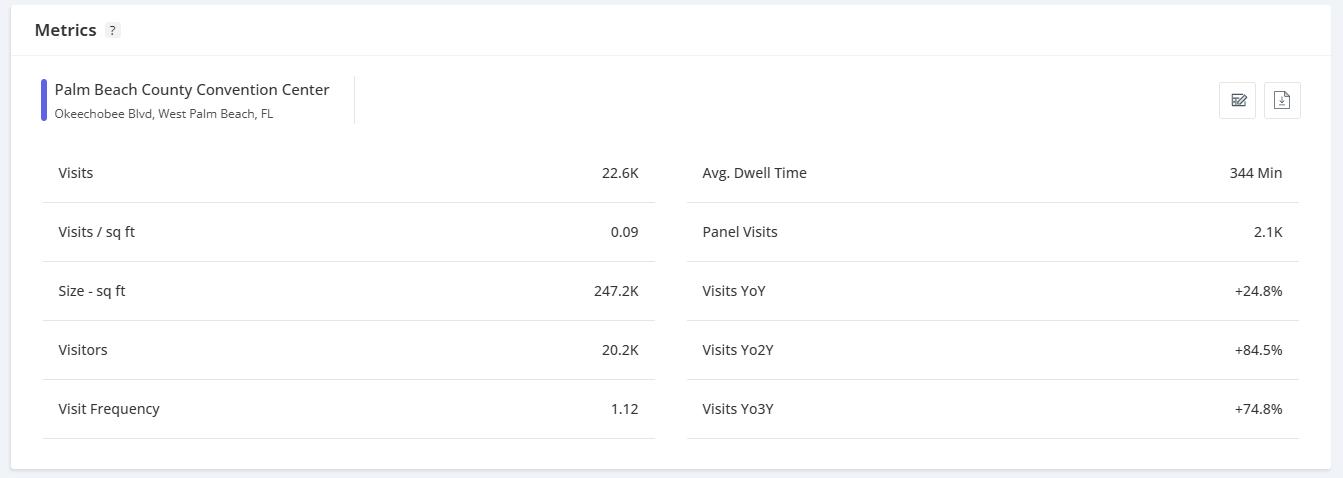This screenshot has width=1343, height=478.
Task: Select the Size - sq ft label
Action: pyautogui.click(x=92, y=291)
